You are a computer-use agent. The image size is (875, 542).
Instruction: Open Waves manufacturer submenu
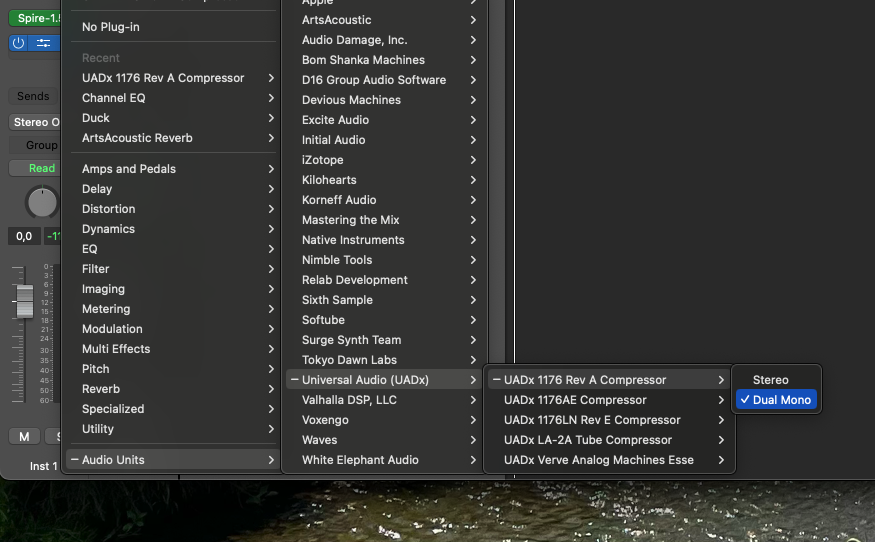(x=384, y=440)
